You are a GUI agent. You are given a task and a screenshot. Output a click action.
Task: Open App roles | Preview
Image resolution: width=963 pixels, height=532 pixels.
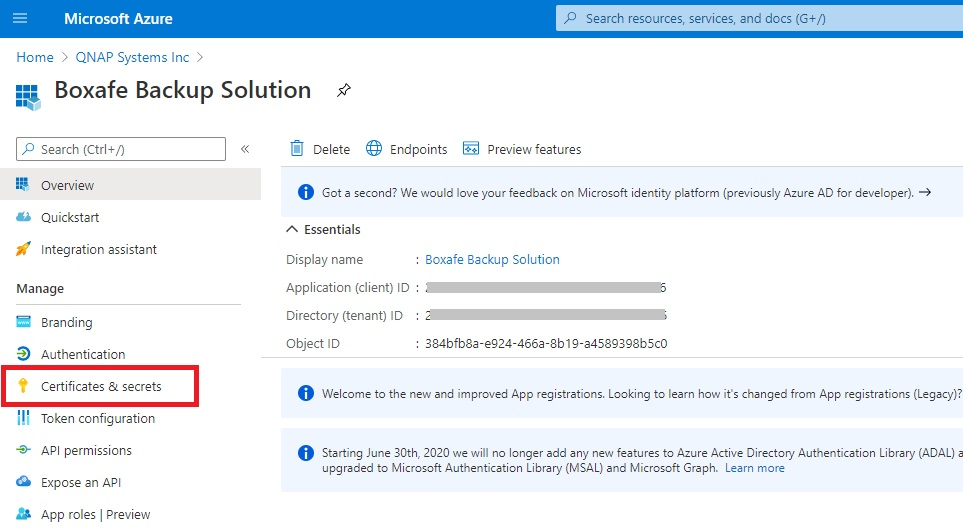[x=95, y=514]
